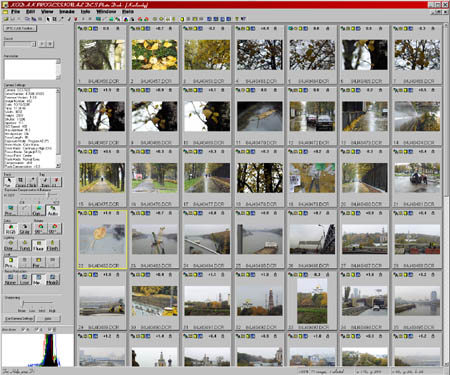The width and height of the screenshot is (450, 375).
Task: Click the crop icon in top toolbar
Action: point(54,19)
